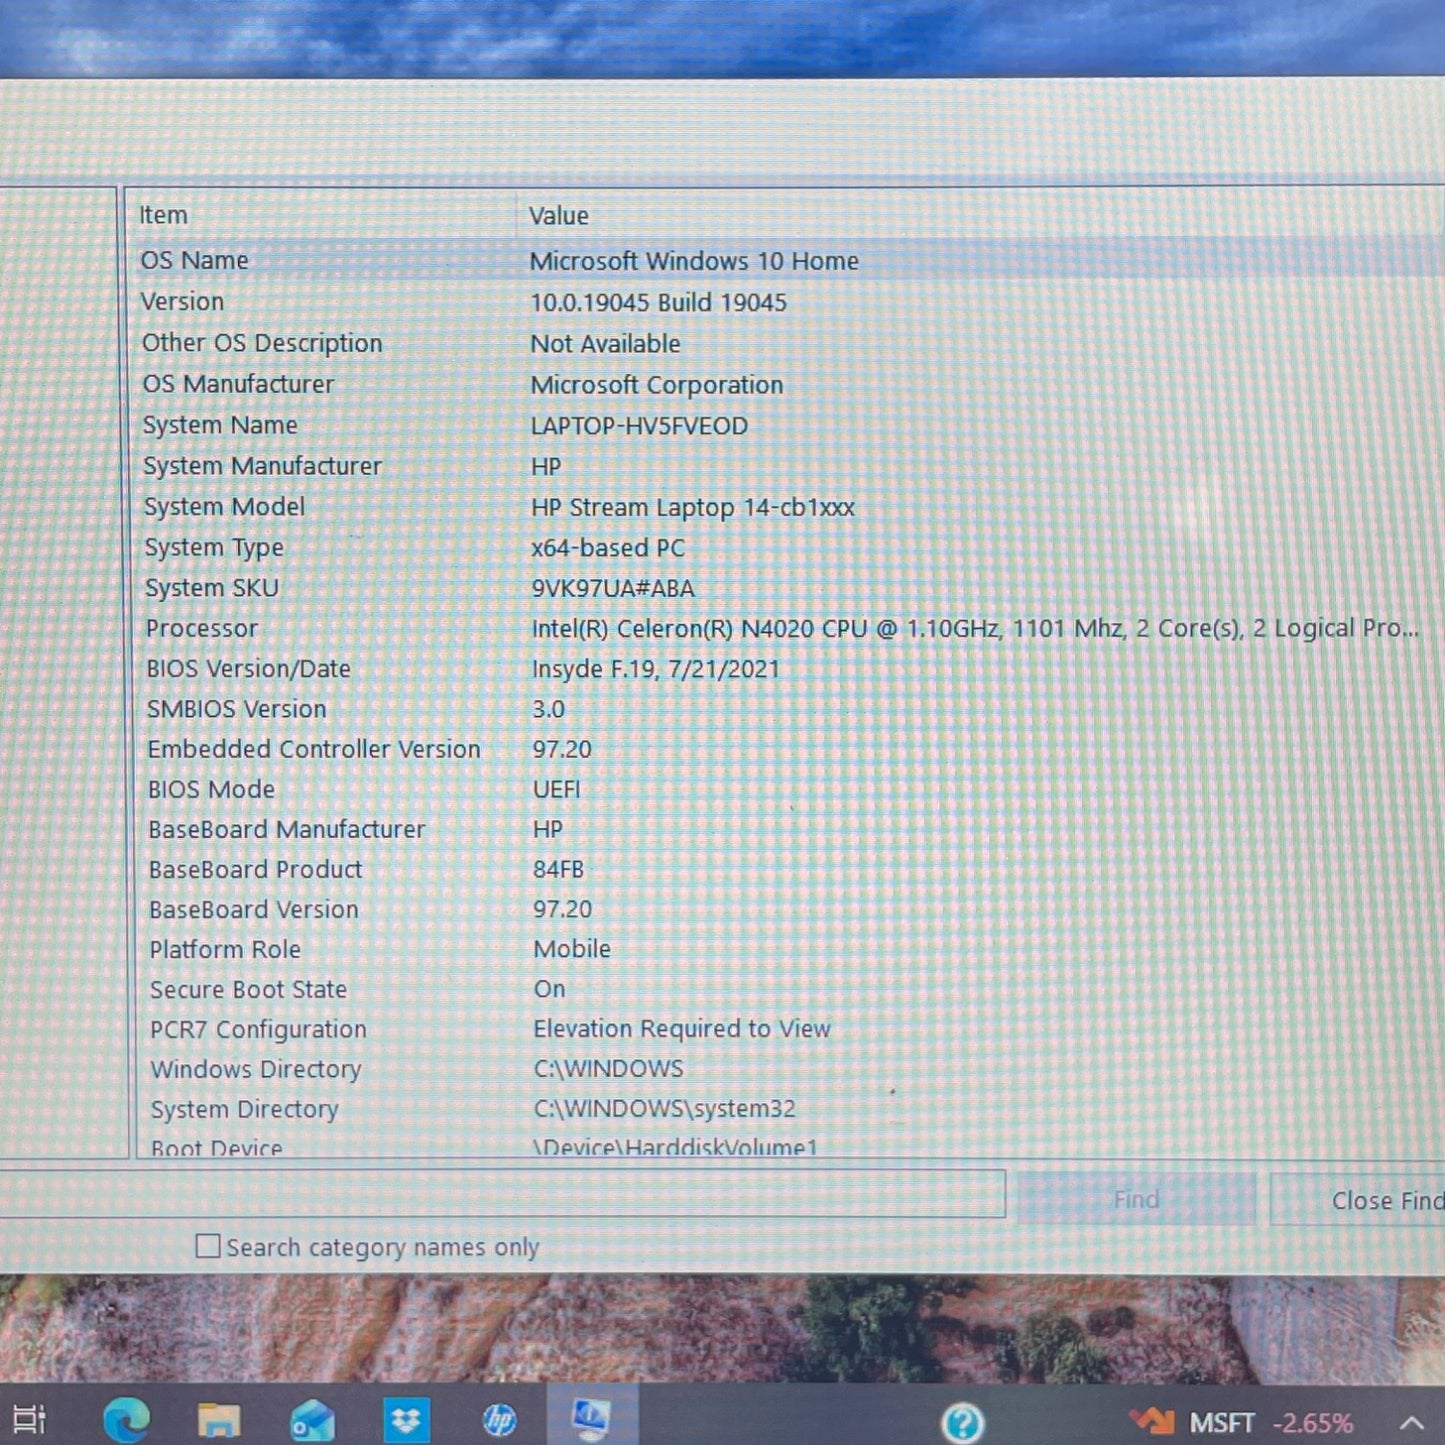Click the value HP Stream Laptop 14-cb1xxx
The height and width of the screenshot is (1445, 1445).
click(693, 507)
